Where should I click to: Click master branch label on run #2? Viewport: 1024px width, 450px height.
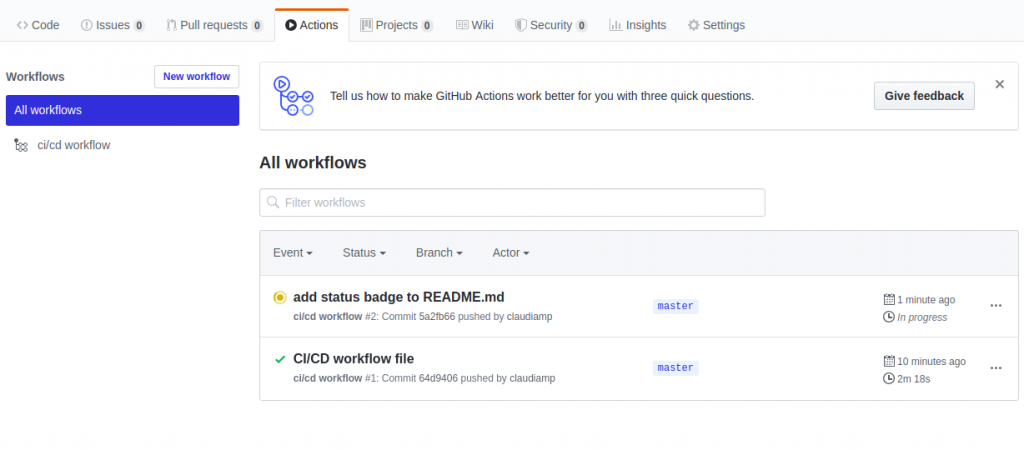675,306
